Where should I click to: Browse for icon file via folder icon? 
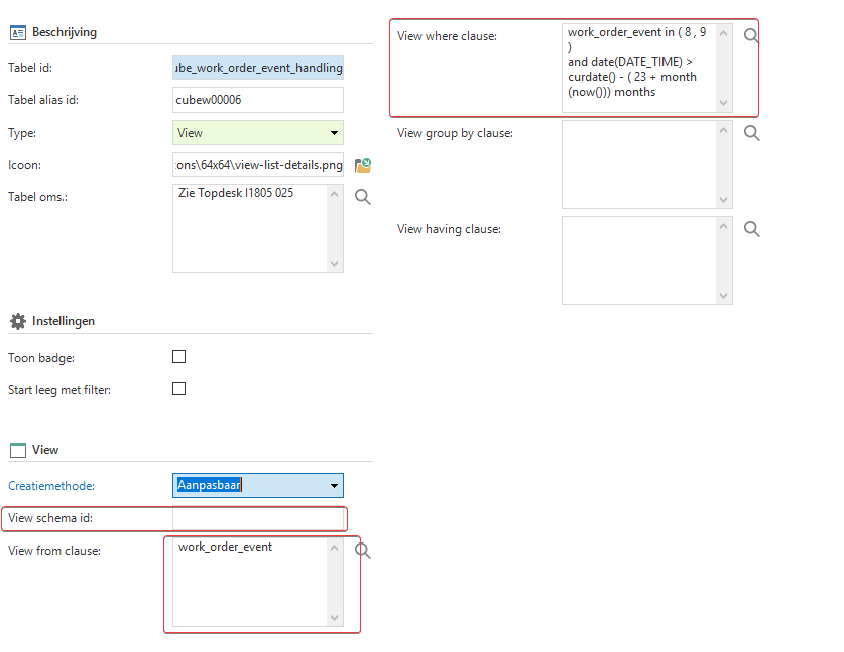pyautogui.click(x=363, y=165)
